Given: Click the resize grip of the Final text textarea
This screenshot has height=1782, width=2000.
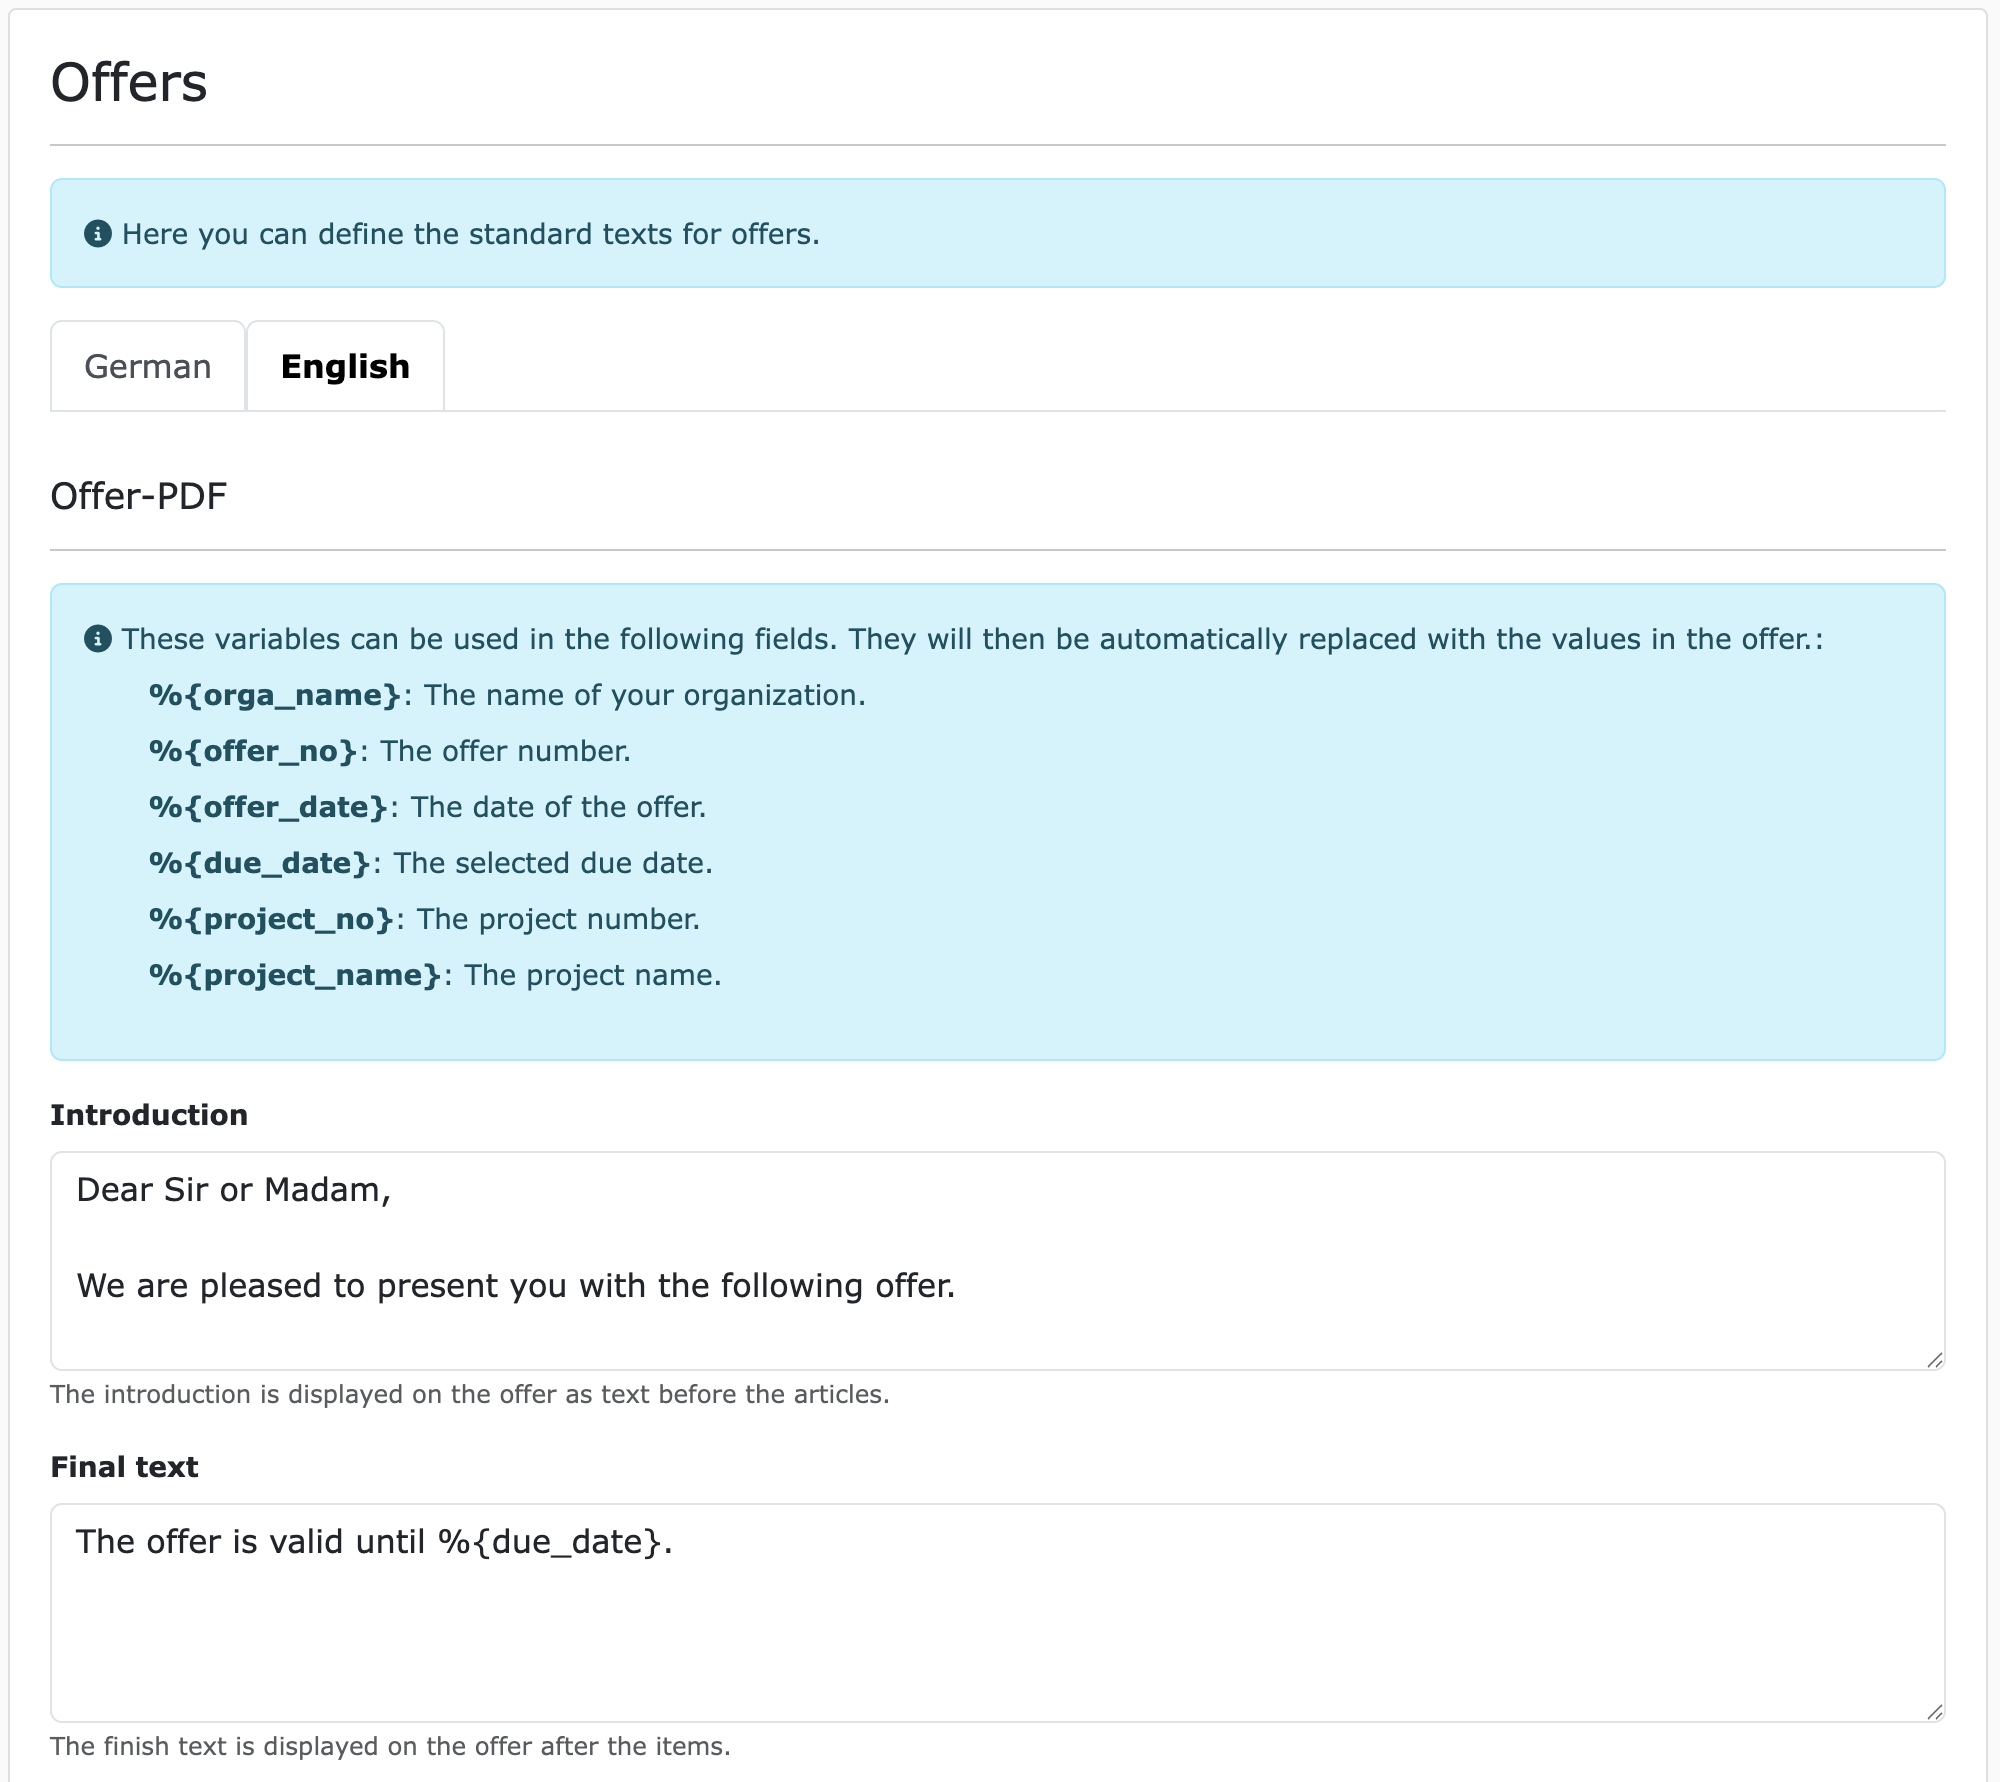Looking at the screenshot, I should (1934, 1712).
